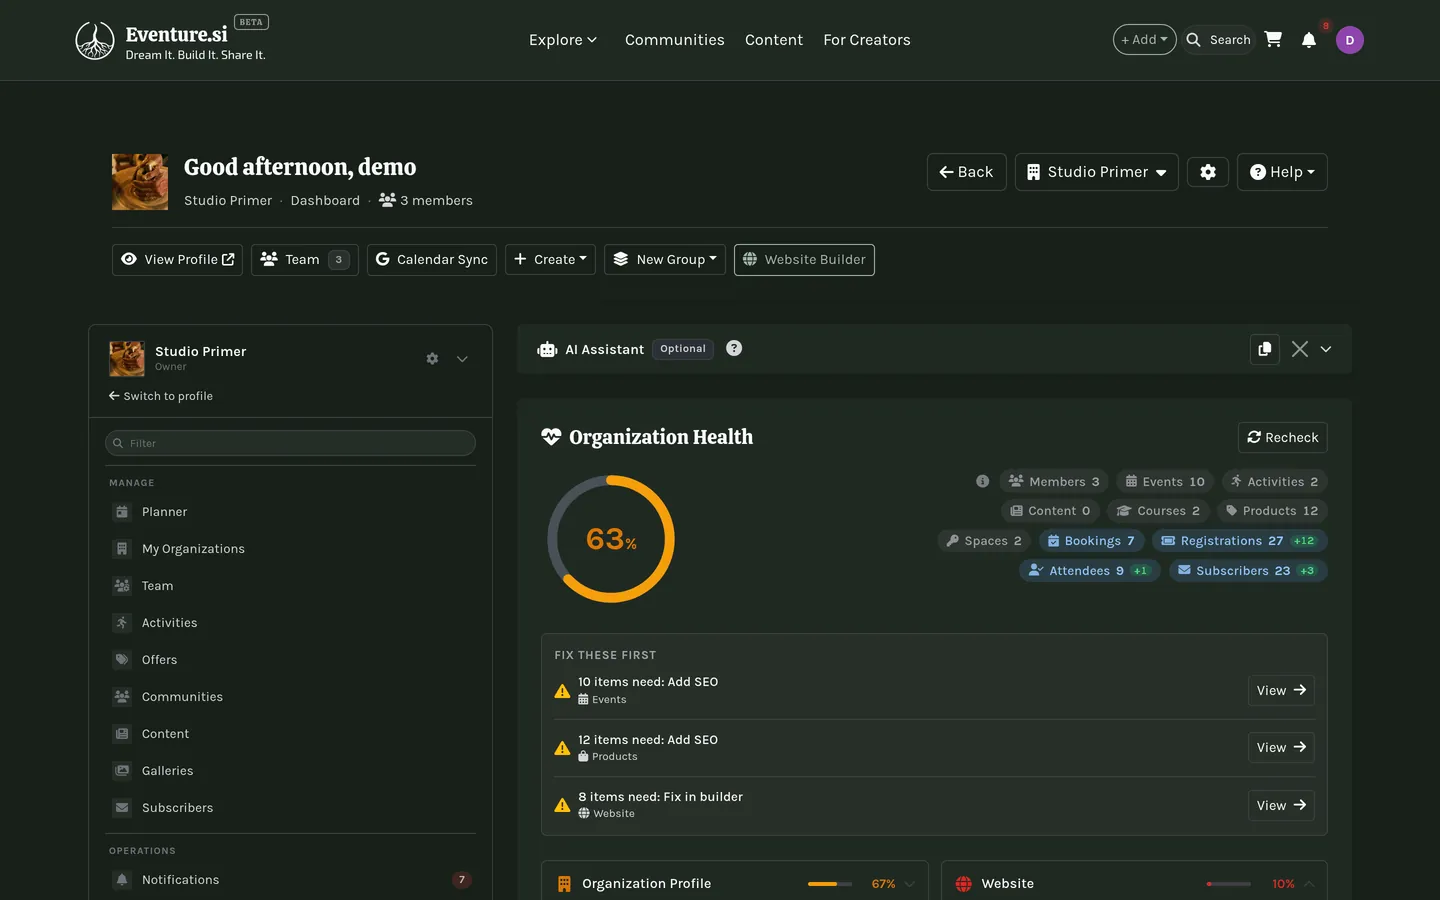The height and width of the screenshot is (900, 1440).
Task: Click the Eventure.si tree logo
Action: pos(95,41)
